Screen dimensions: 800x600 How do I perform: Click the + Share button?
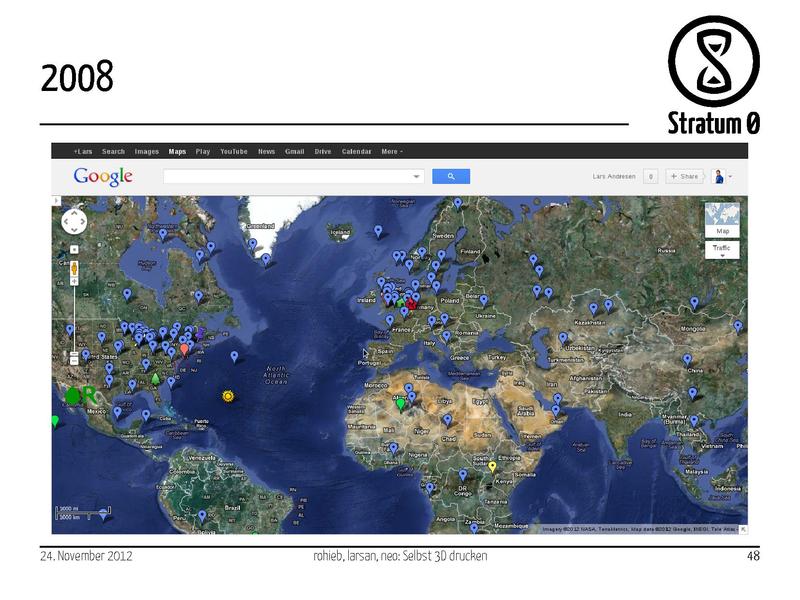tap(685, 176)
